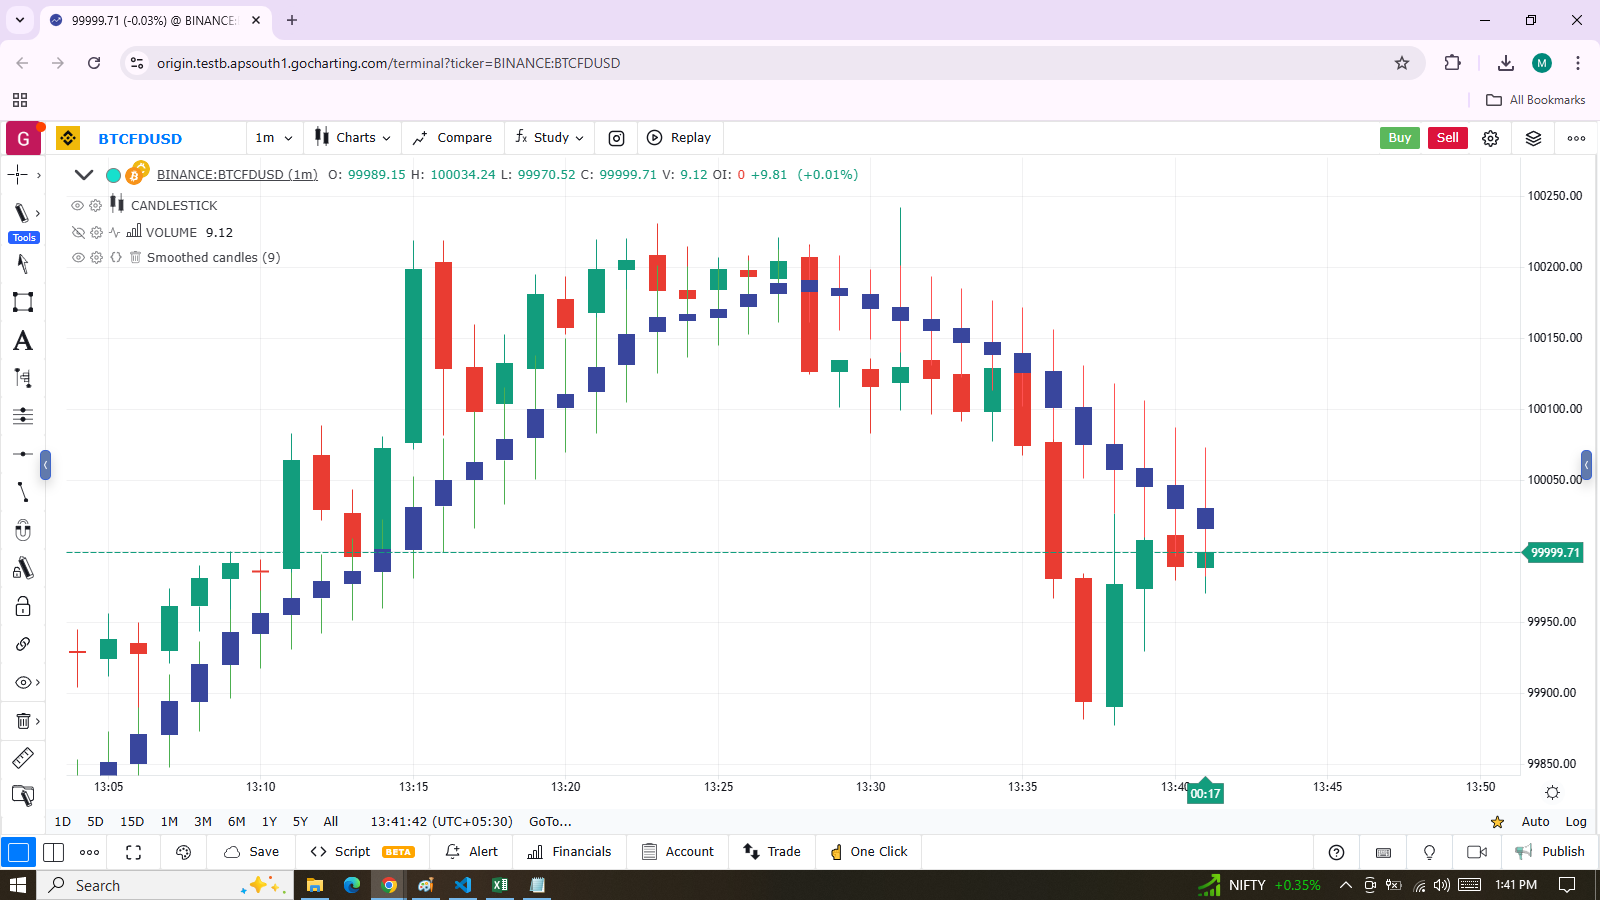Viewport: 1600px width, 900px height.
Task: Hide the CANDLESTICK series using eye icon
Action: [x=77, y=205]
